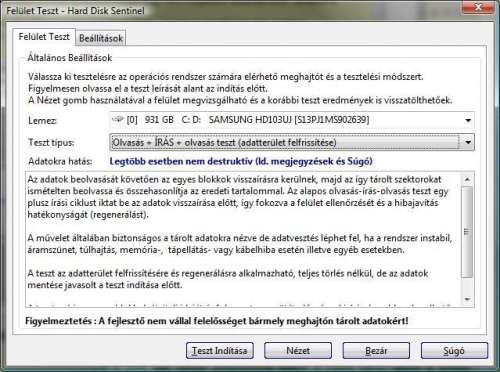Click the description box scrollbar thumb
Viewport: 500px width, 372px height.
click(467, 232)
